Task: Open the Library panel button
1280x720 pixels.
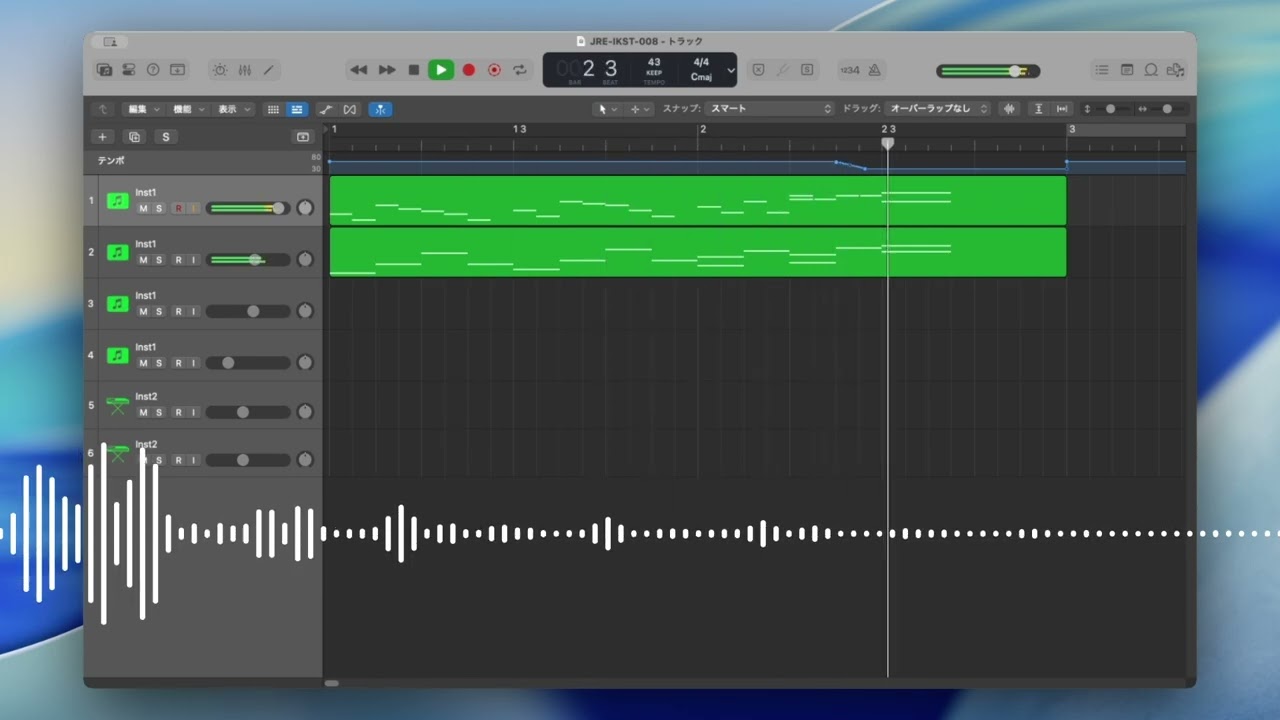Action: point(104,70)
